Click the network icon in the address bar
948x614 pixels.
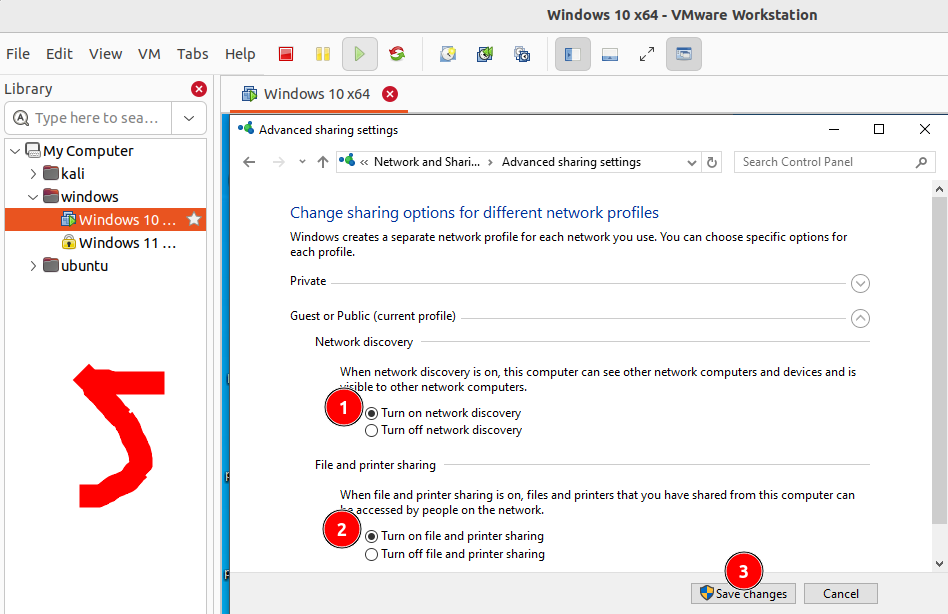pos(347,161)
